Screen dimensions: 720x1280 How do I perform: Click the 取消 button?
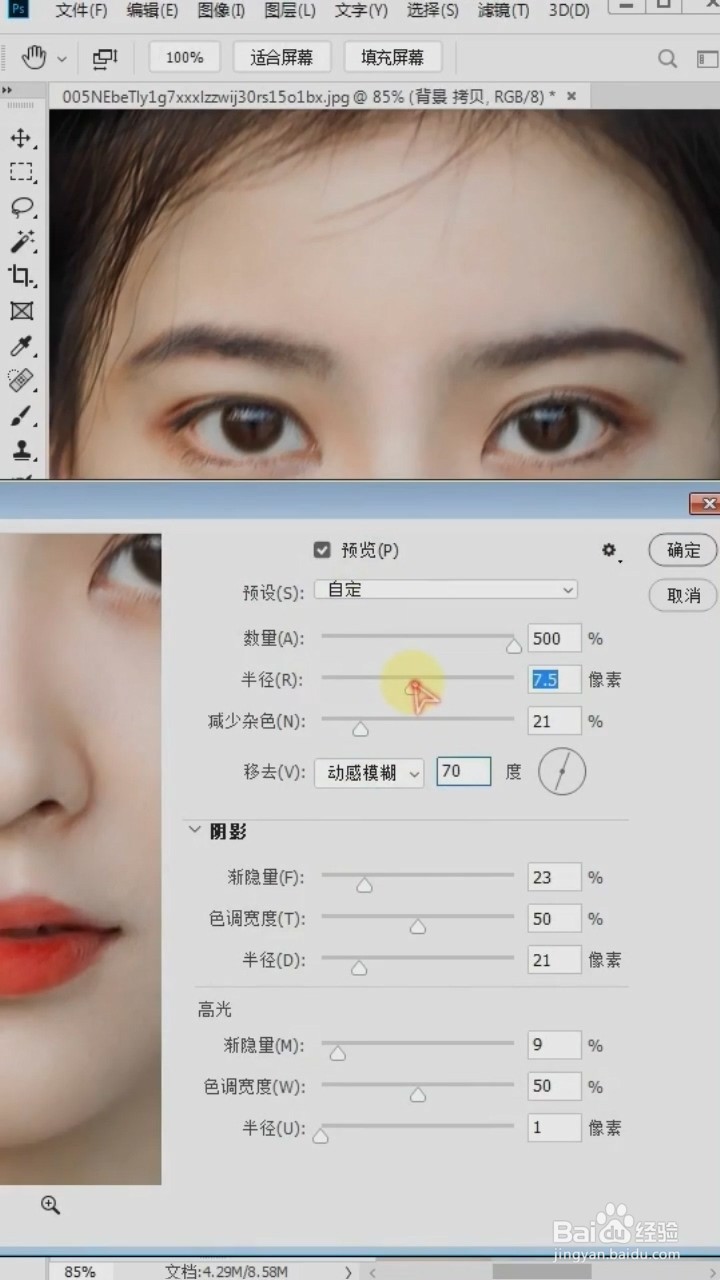coord(683,595)
